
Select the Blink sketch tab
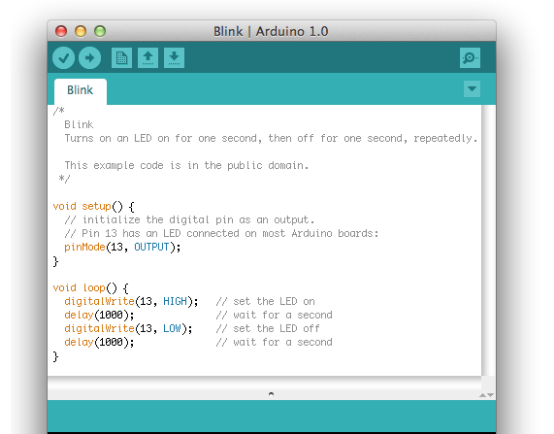[x=80, y=91]
